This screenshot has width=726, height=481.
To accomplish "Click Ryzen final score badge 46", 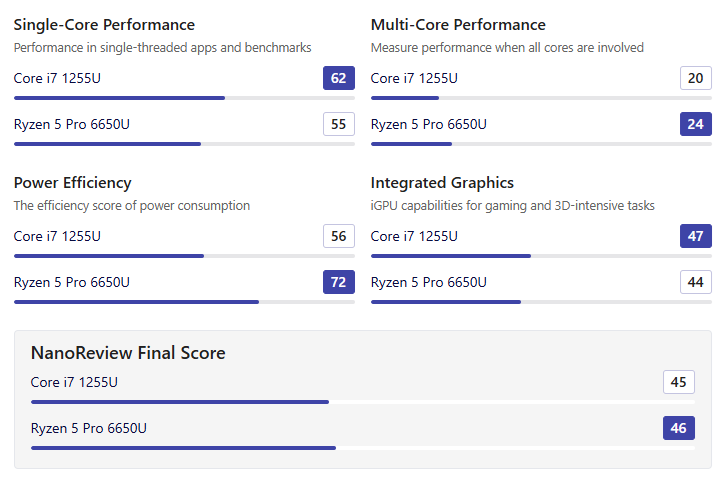I will (x=678, y=428).
